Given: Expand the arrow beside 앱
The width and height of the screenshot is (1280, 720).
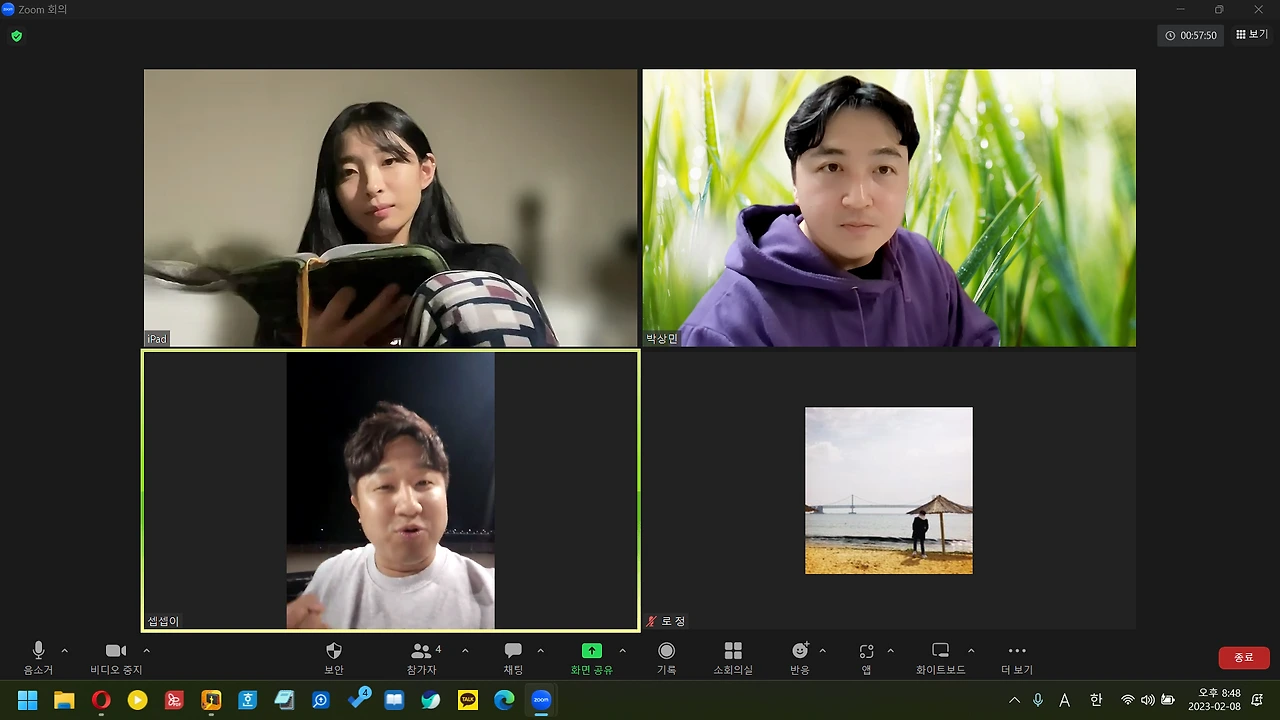Looking at the screenshot, I should coord(891,651).
